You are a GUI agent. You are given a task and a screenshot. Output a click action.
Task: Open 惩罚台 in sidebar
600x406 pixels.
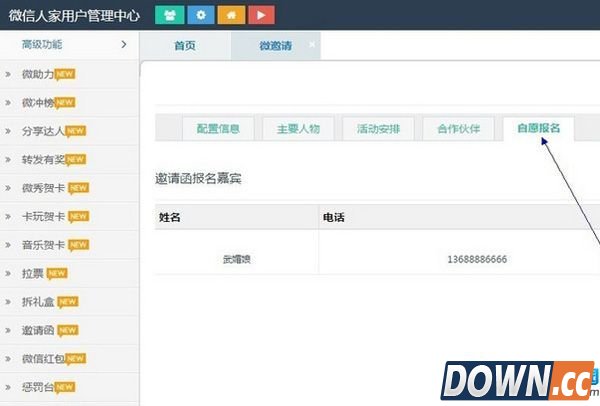pos(38,387)
